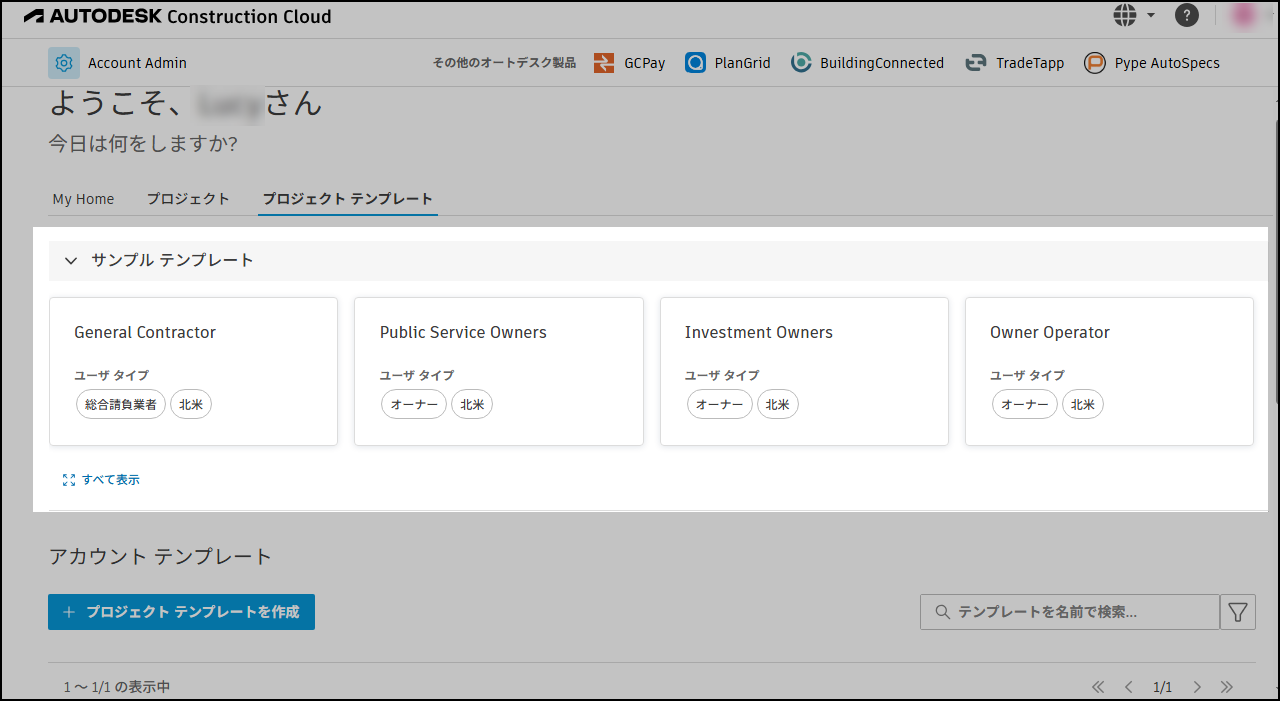Image resolution: width=1280 pixels, height=701 pixels.
Task: Open the PlanGrid link
Action: [743, 63]
